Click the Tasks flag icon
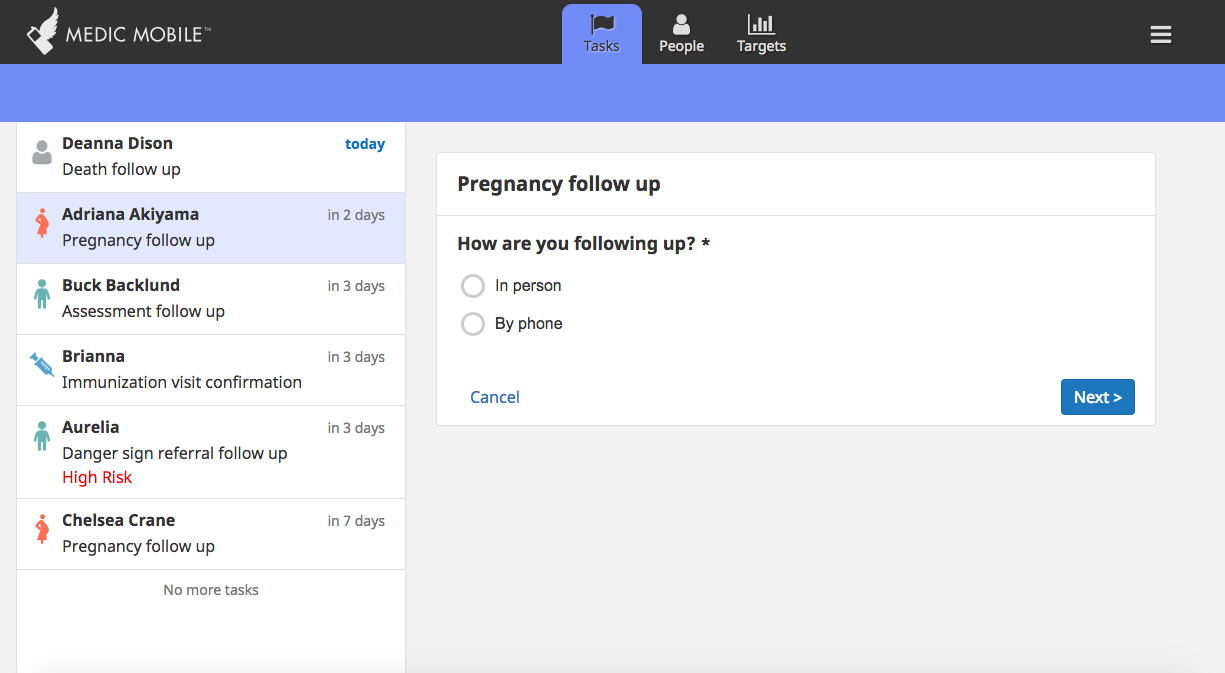 602,24
